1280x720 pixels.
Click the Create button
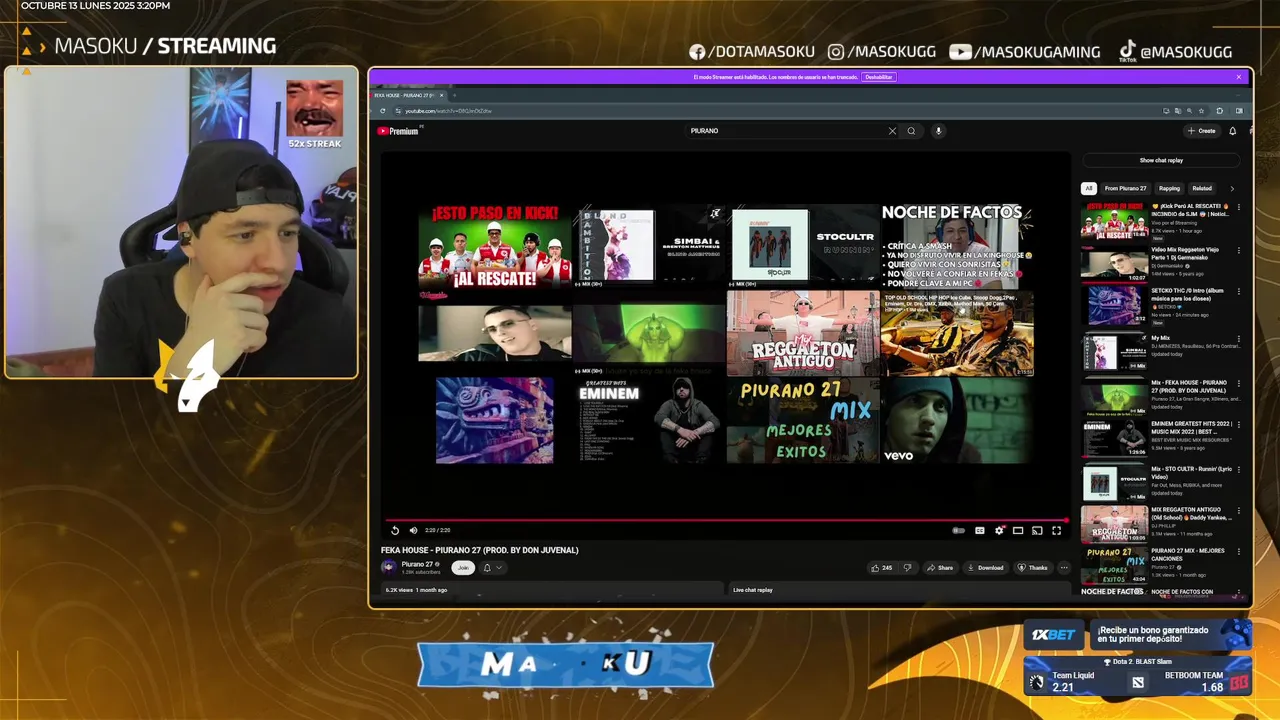(x=1201, y=131)
